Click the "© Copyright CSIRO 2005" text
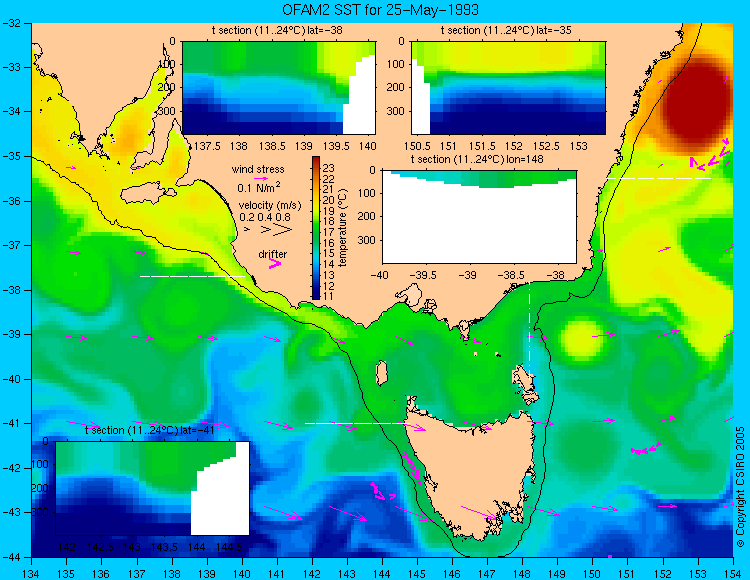Screen dimensions: 750x580 [x=740, y=487]
